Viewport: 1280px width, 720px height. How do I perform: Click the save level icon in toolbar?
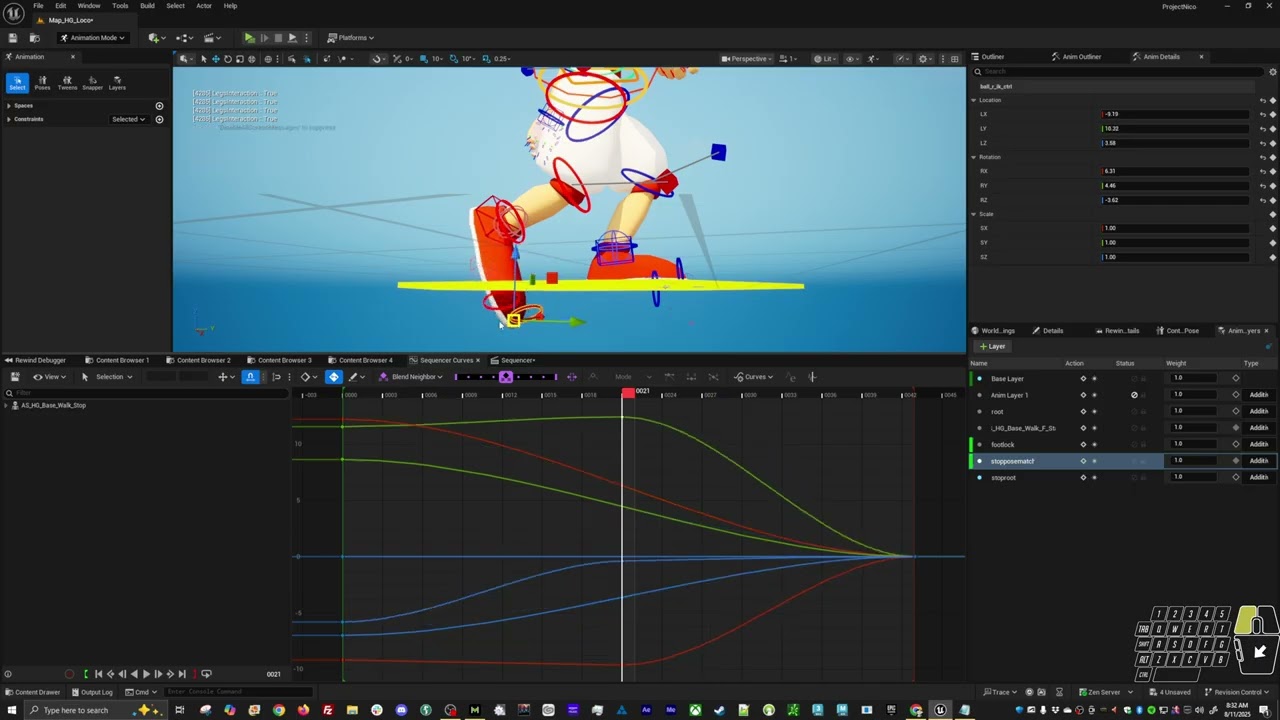pos(13,38)
